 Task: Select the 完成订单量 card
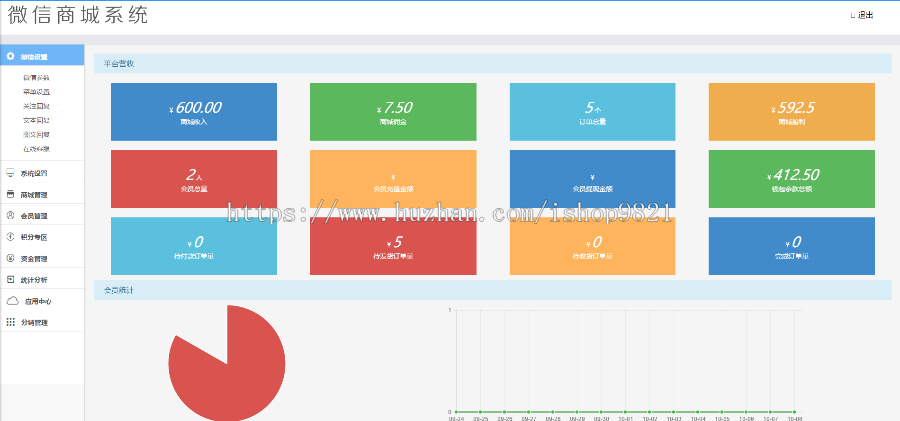click(x=792, y=246)
